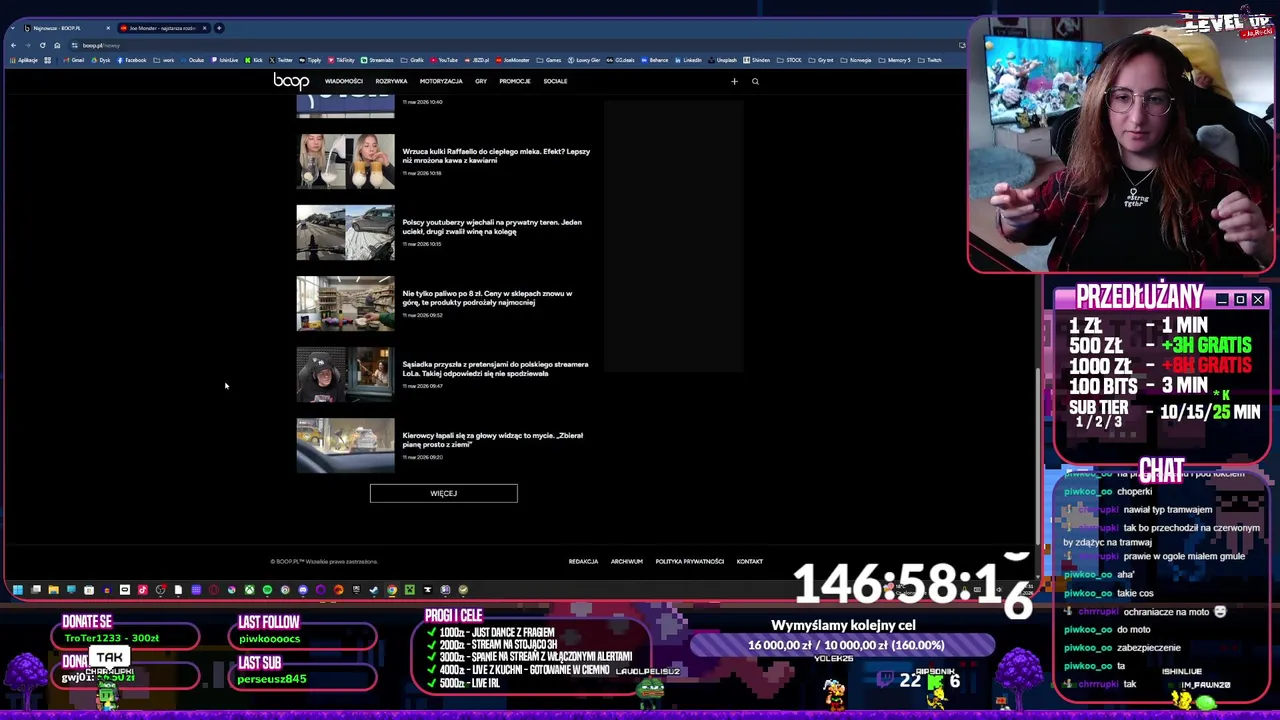The image size is (1280, 720).
Task: Click the WIĘCEJ load more button
Action: [x=443, y=493]
